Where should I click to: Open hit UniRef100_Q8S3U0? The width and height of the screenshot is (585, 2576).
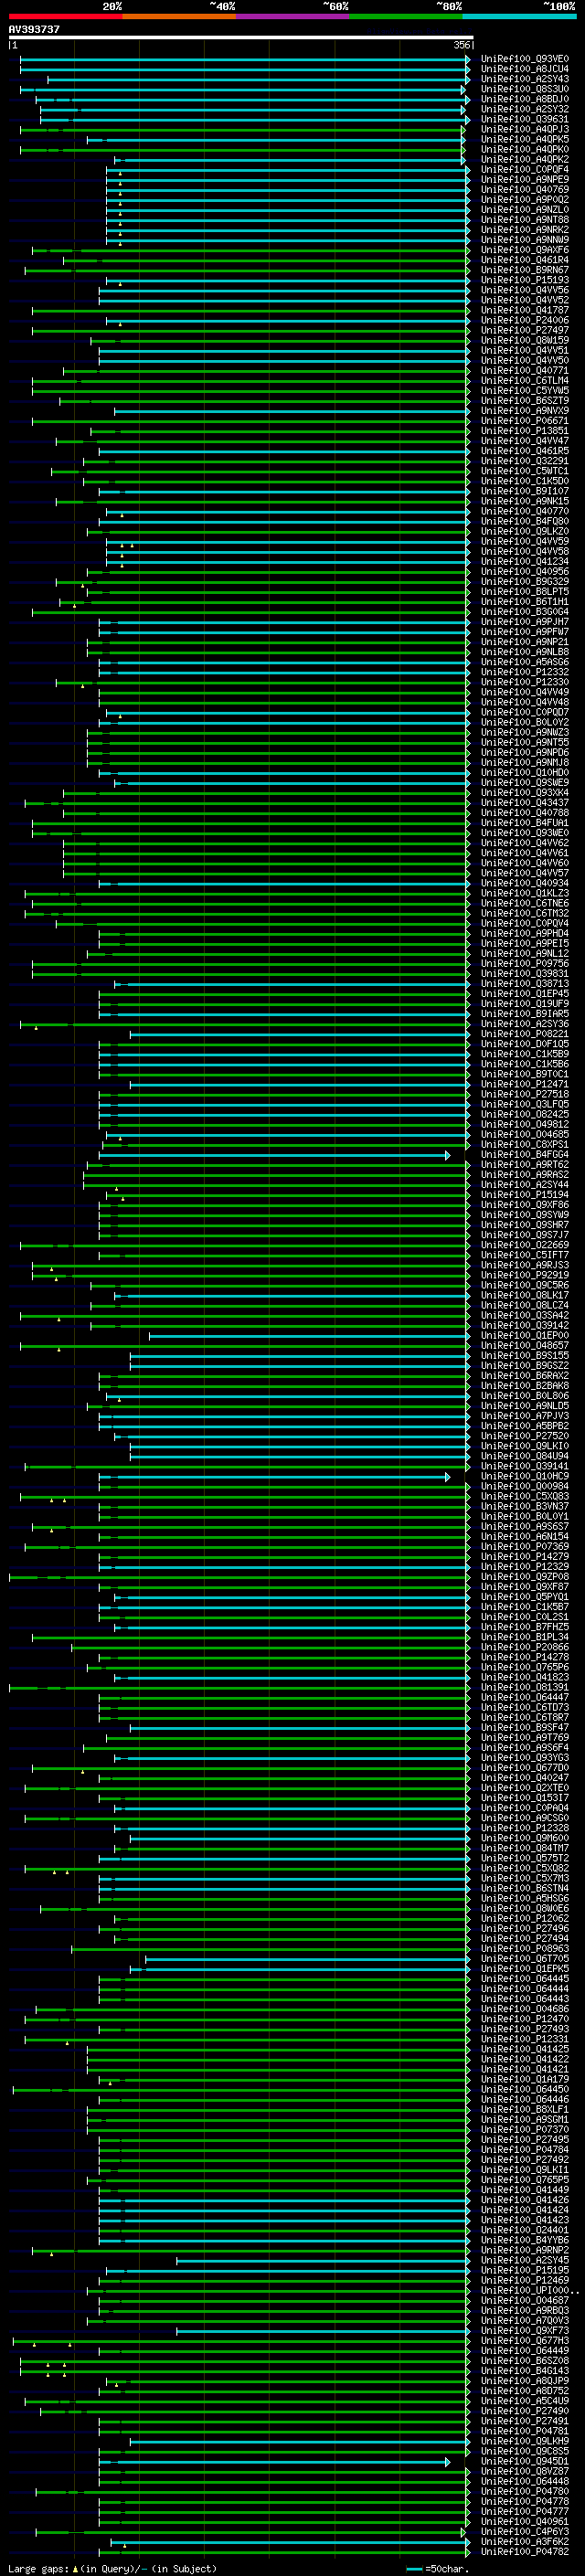(x=525, y=89)
